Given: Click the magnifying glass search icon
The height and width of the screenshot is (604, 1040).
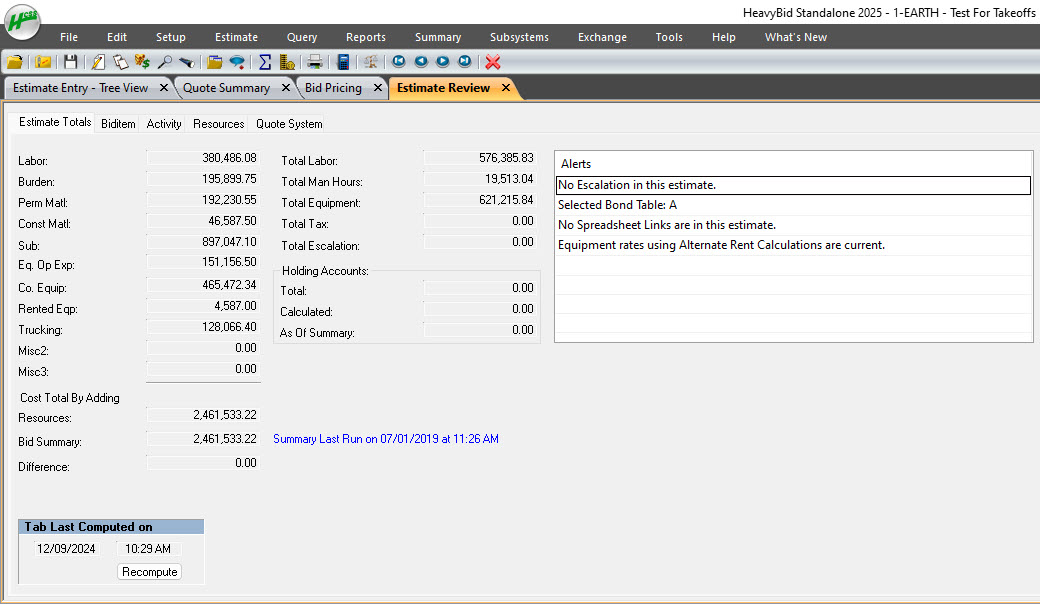Looking at the screenshot, I should [165, 62].
